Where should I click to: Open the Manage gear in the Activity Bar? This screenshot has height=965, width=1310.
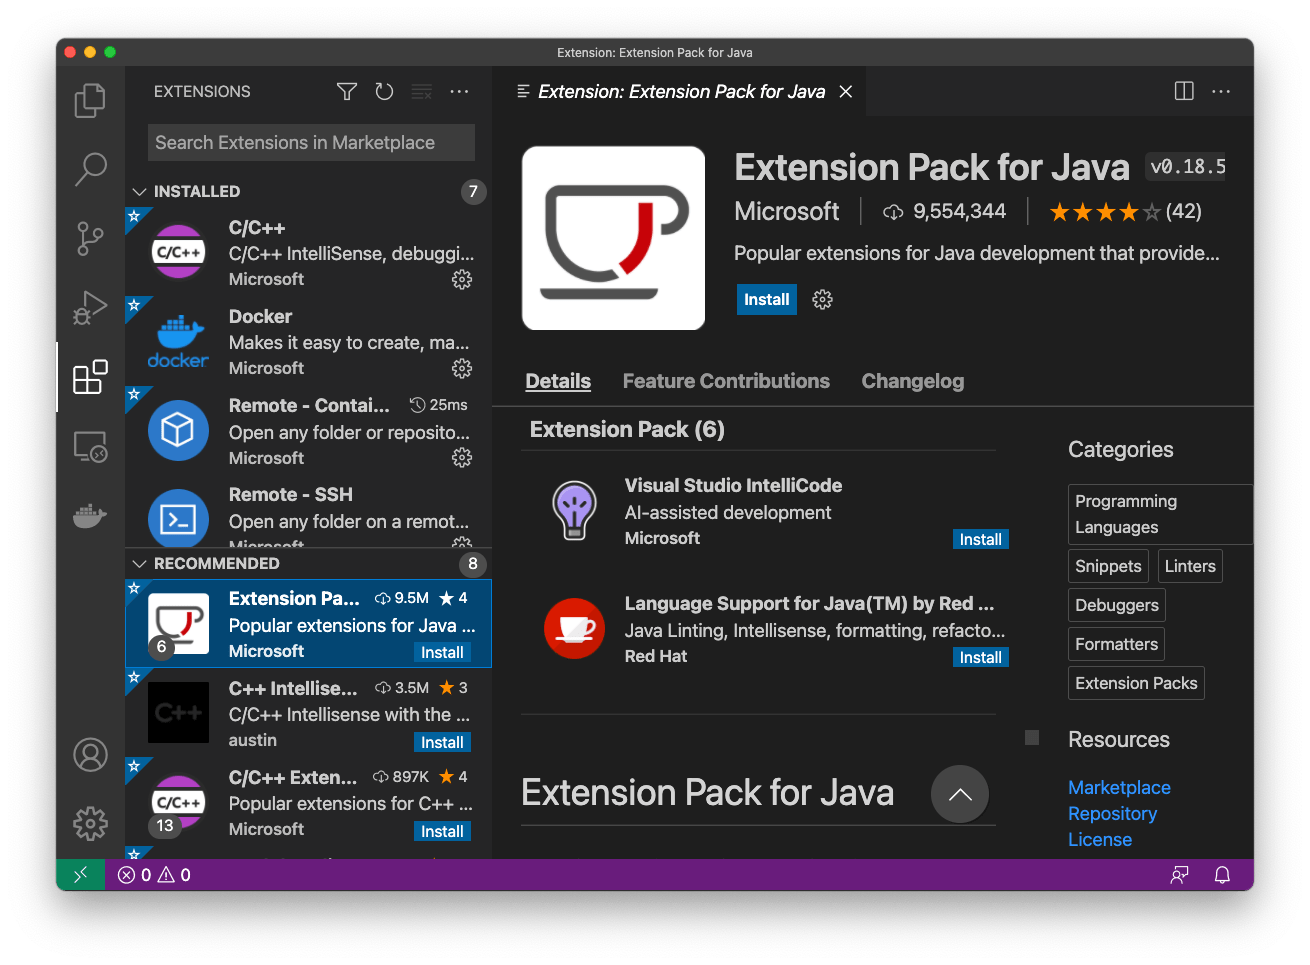[90, 823]
